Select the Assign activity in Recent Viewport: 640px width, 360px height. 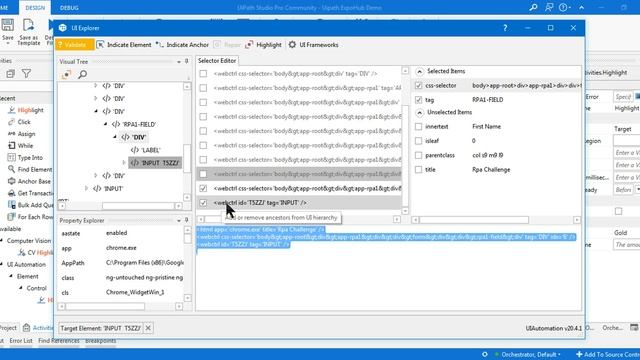click(22, 134)
